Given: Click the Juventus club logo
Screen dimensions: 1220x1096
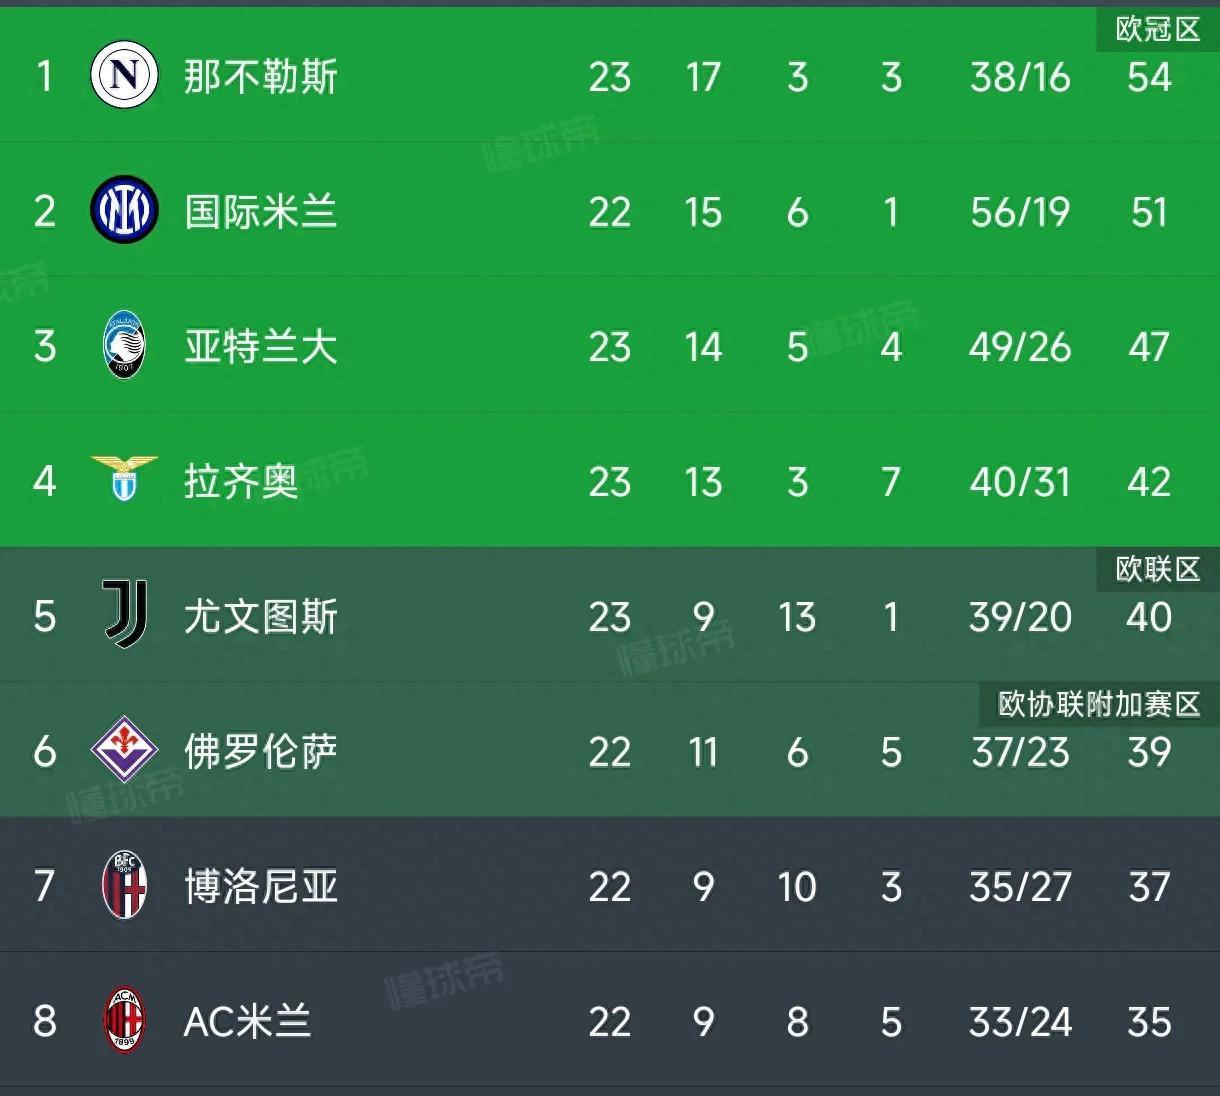Looking at the screenshot, I should pos(124,615).
